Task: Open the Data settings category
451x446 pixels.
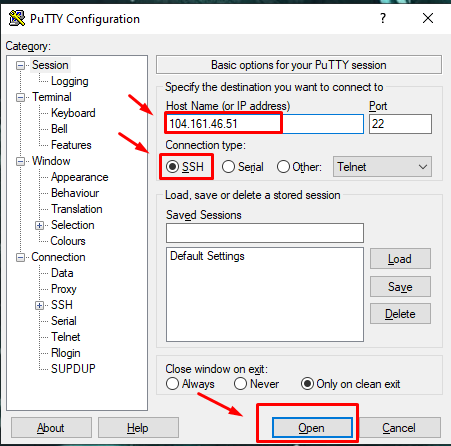Action: coord(62,273)
